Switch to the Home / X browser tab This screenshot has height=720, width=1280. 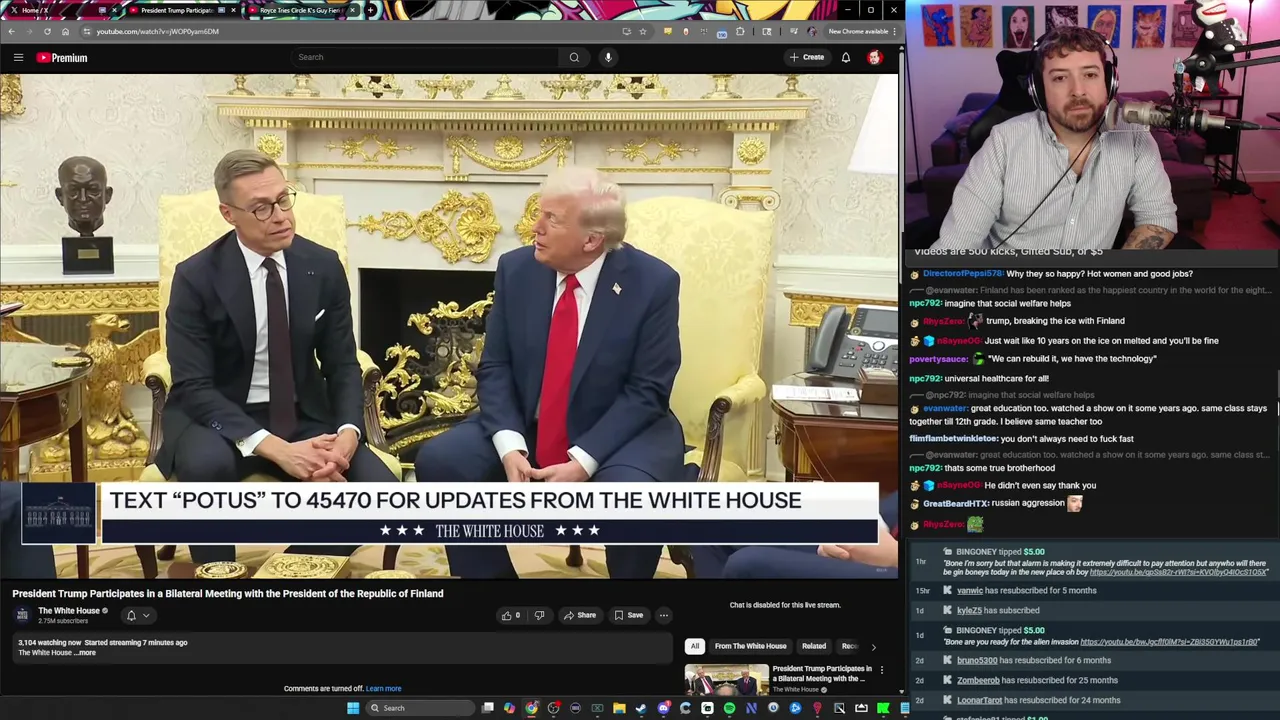coord(62,10)
